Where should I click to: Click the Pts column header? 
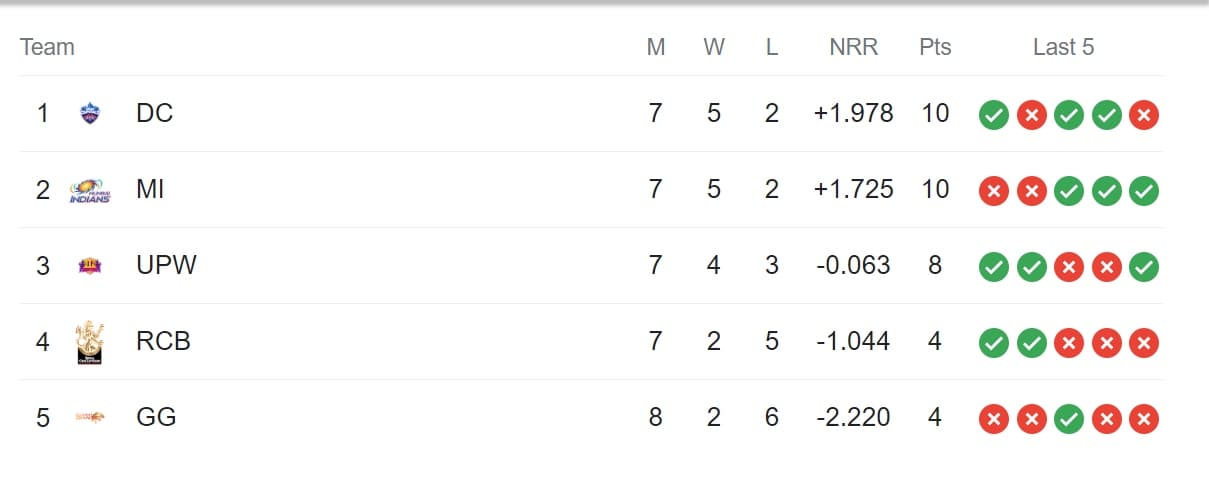point(935,47)
